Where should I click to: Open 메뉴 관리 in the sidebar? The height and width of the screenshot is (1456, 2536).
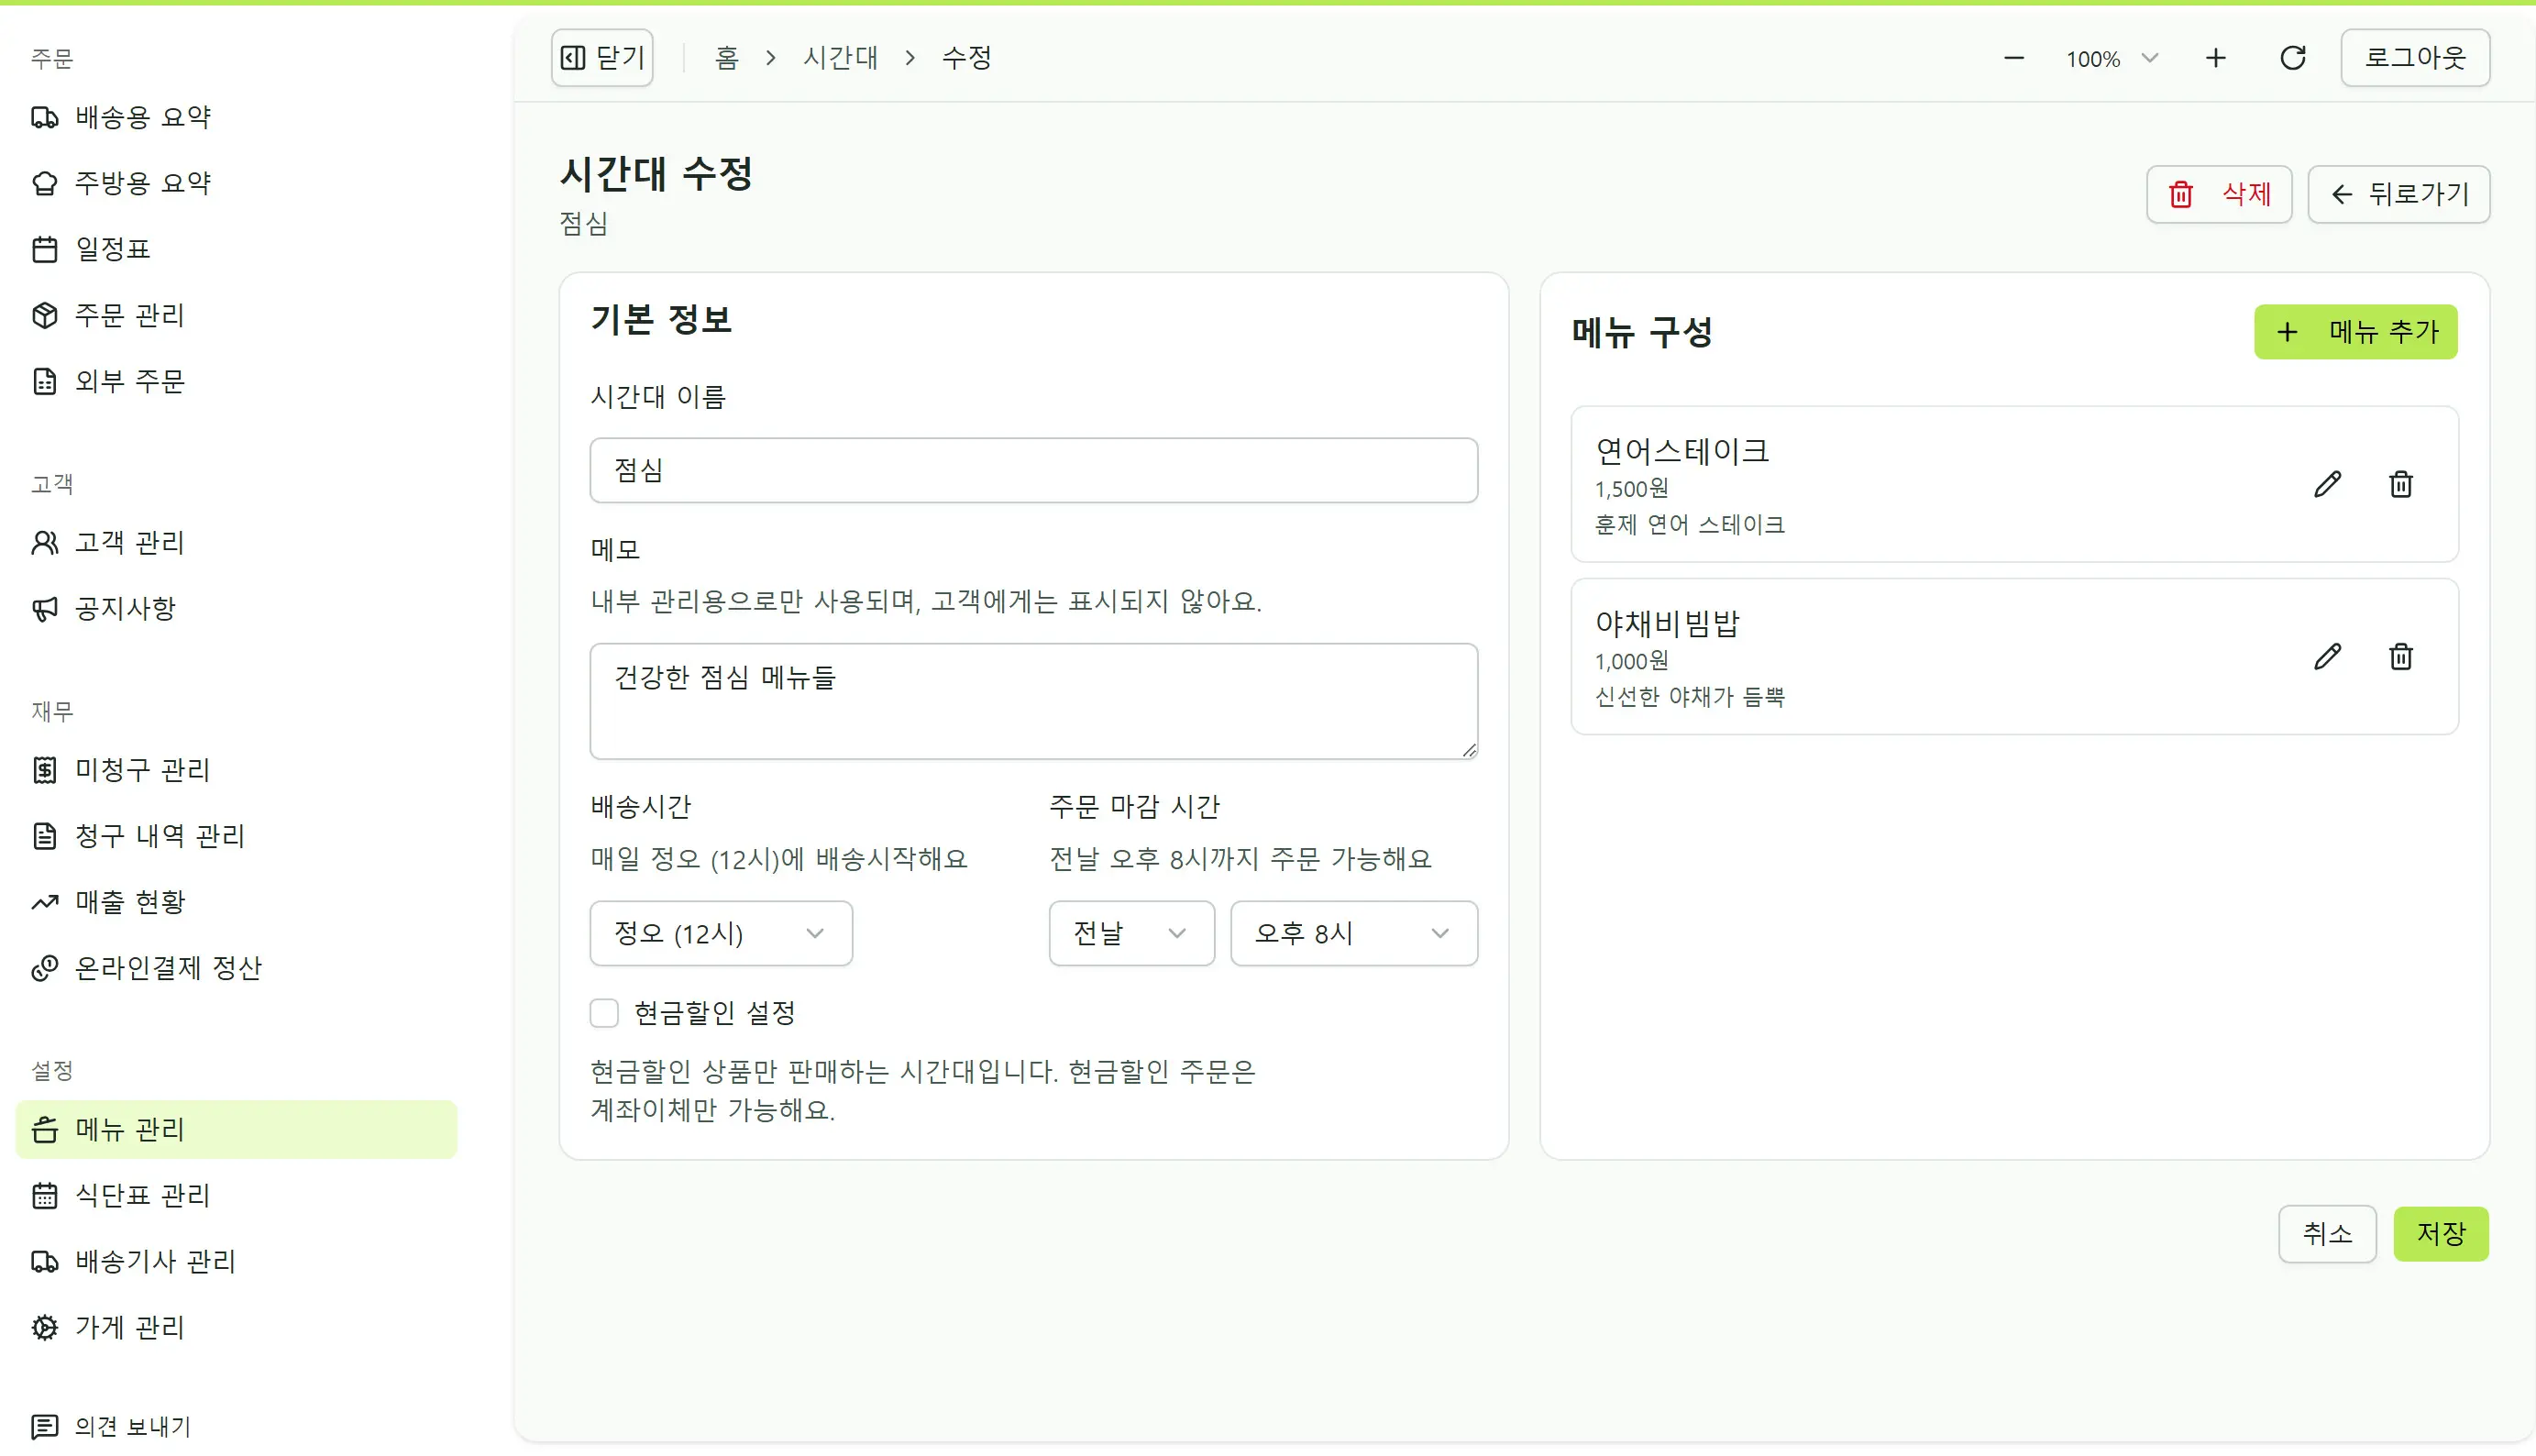[237, 1129]
